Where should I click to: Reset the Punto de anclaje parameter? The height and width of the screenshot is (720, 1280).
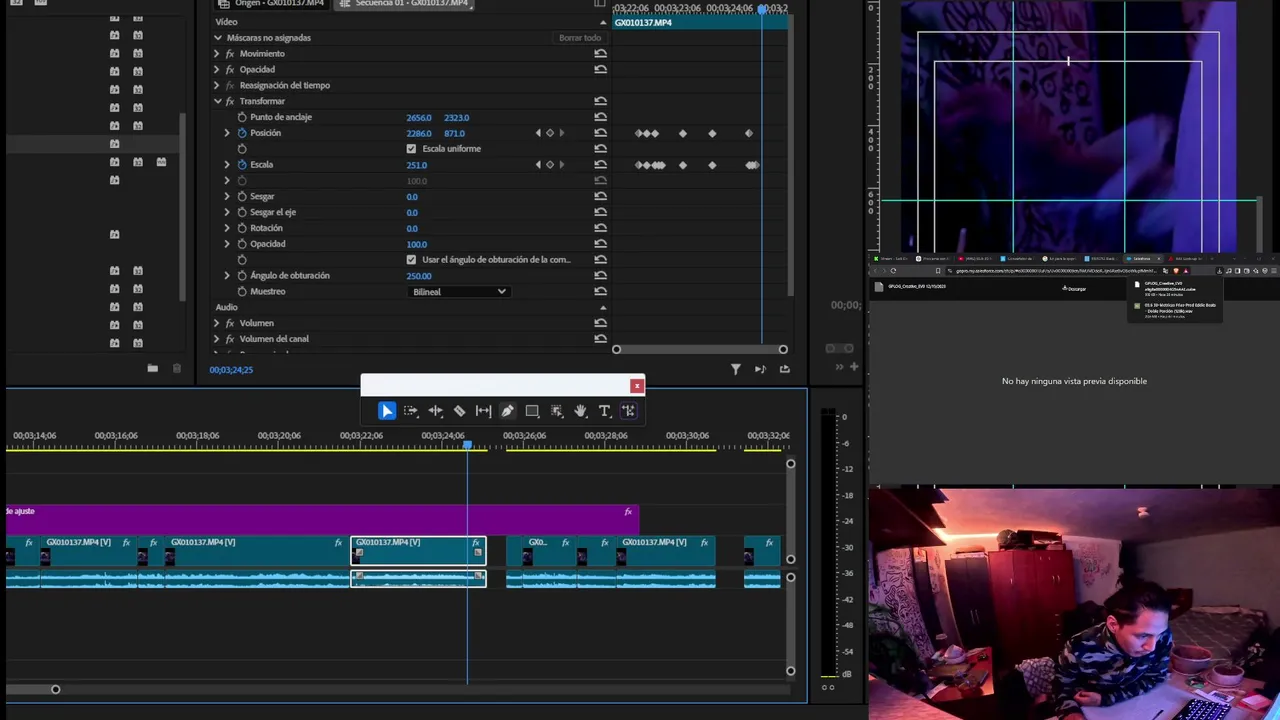coord(600,117)
